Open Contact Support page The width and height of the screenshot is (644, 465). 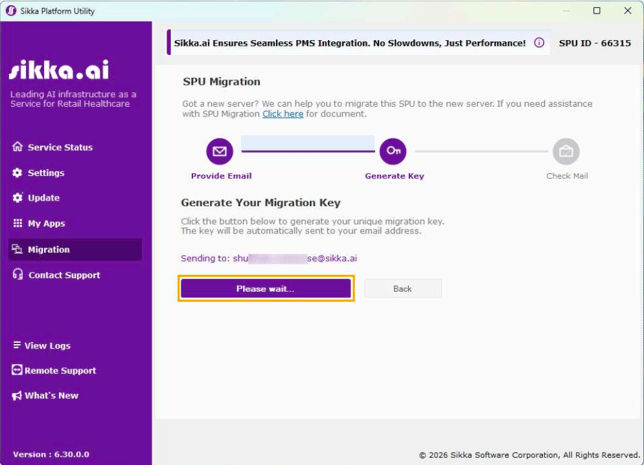click(x=64, y=275)
